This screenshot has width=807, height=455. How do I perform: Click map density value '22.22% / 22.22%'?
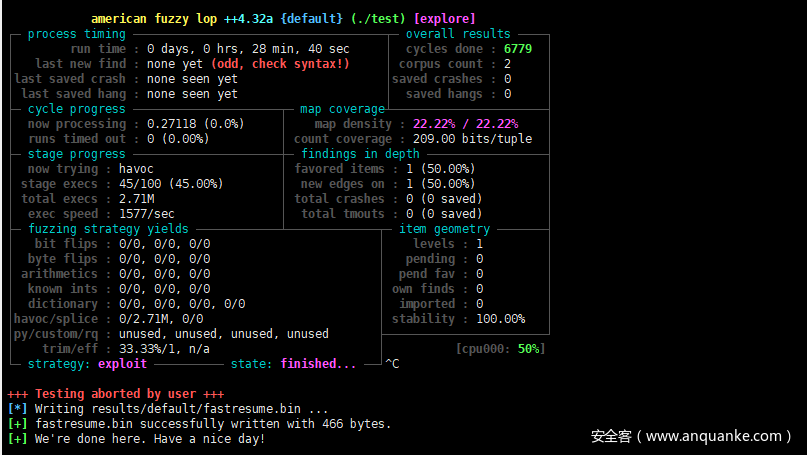[465, 124]
